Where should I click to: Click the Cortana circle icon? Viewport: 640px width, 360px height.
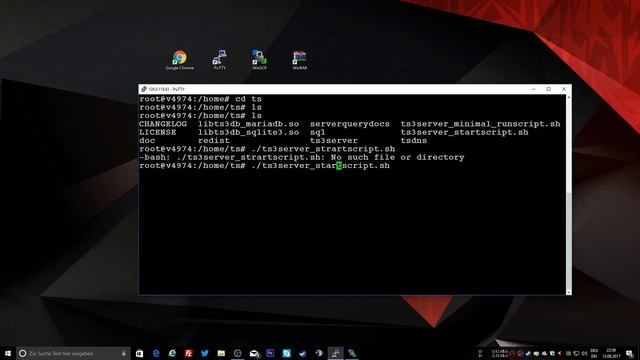[x=23, y=353]
